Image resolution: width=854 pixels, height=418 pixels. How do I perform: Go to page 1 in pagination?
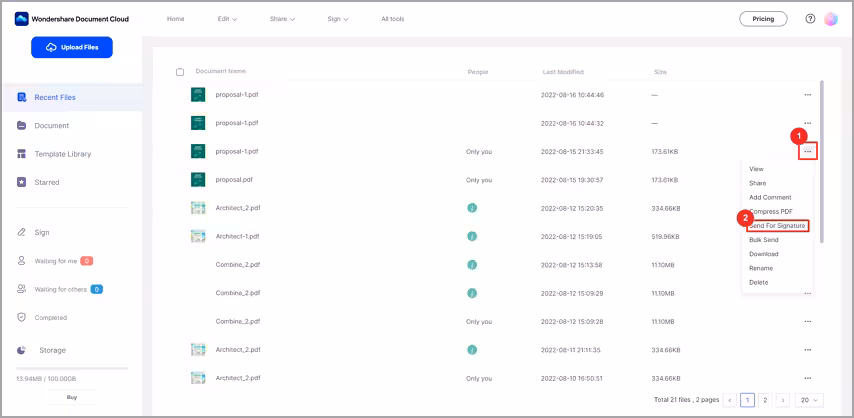coord(747,400)
